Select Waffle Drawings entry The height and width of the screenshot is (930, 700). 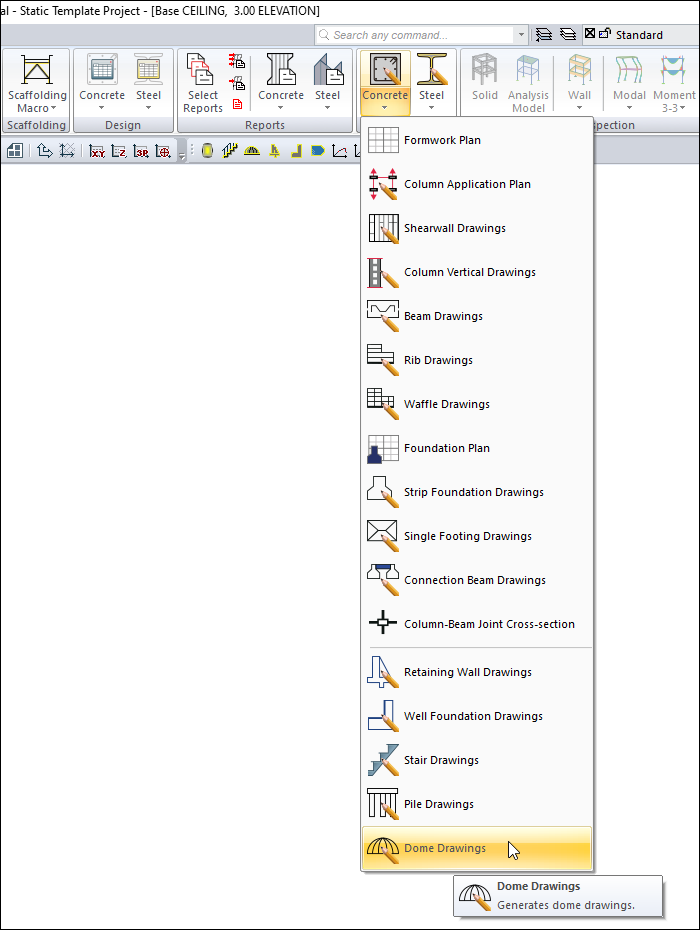(x=476, y=404)
